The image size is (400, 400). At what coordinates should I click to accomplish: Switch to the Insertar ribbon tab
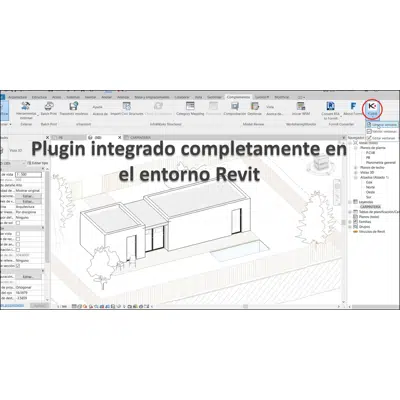(90, 97)
